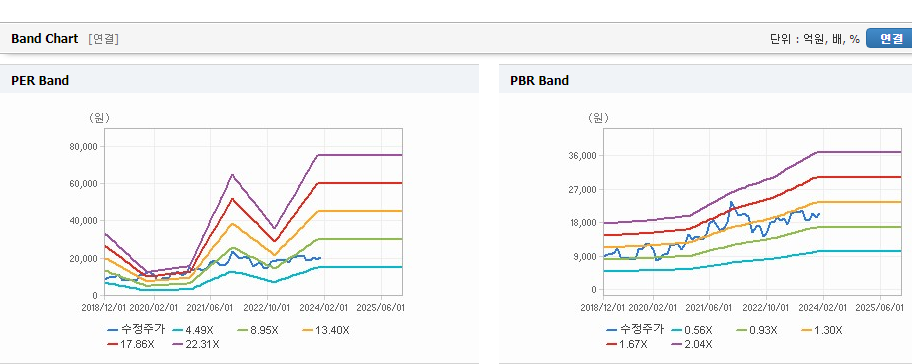The image size is (912, 364).
Task: Click the purple 22.31X band line in PER chart
Action: 361,155
